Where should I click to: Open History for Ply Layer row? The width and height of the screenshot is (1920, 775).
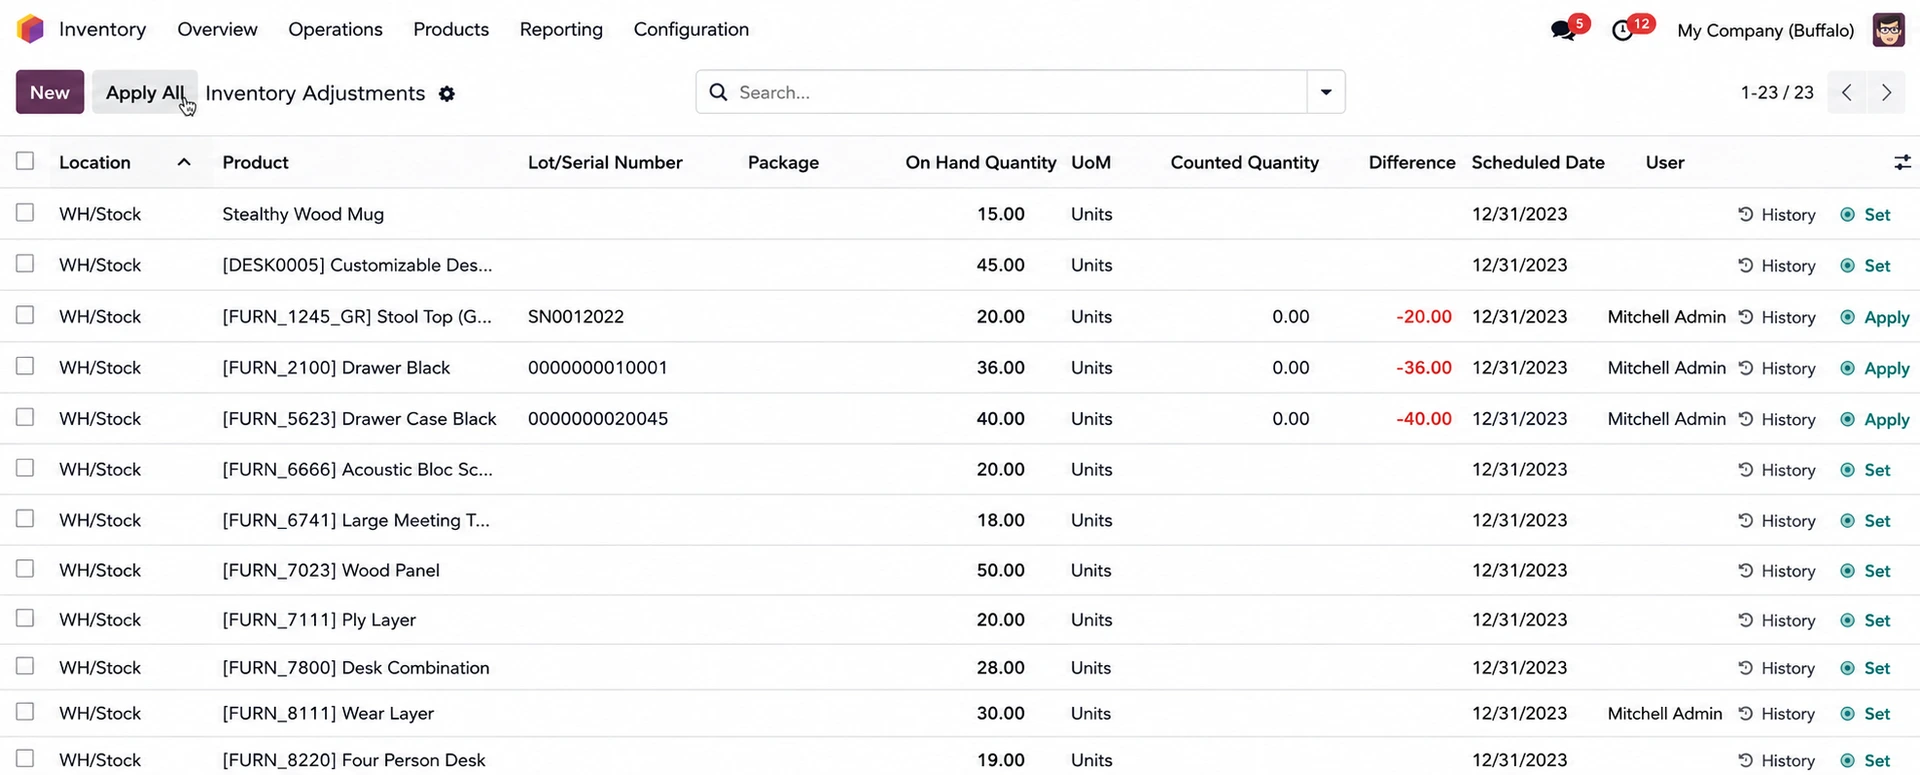click(x=1777, y=620)
